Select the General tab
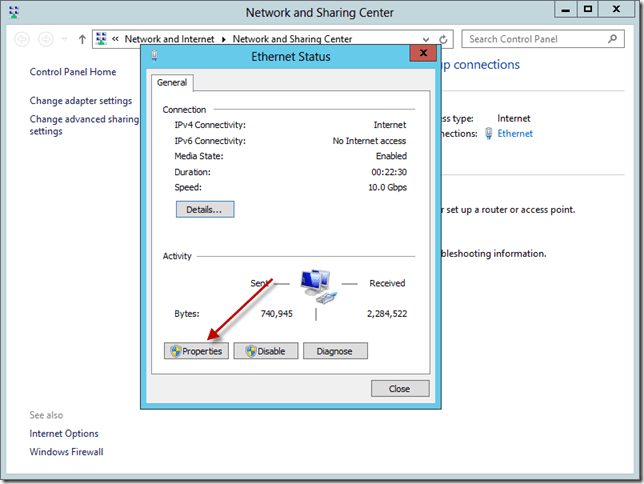 pos(174,84)
